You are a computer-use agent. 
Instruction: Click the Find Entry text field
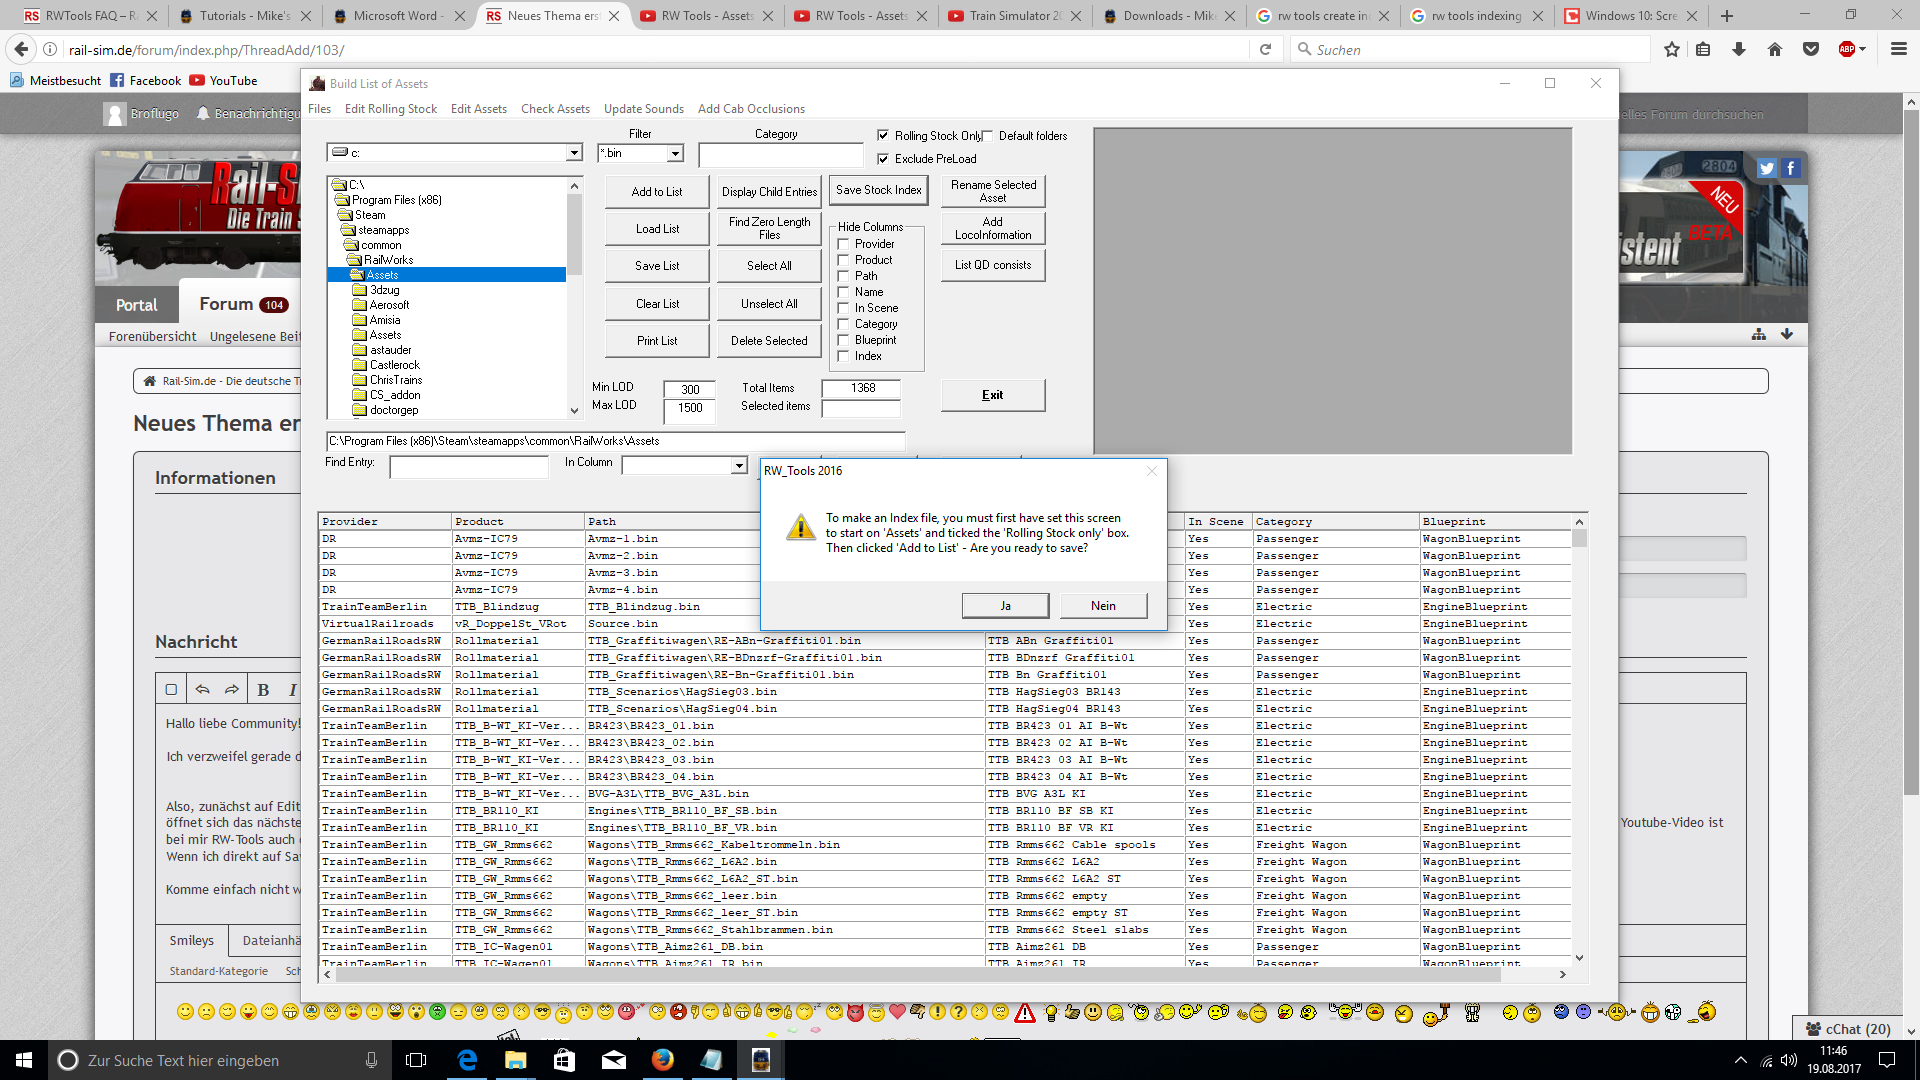[469, 466]
